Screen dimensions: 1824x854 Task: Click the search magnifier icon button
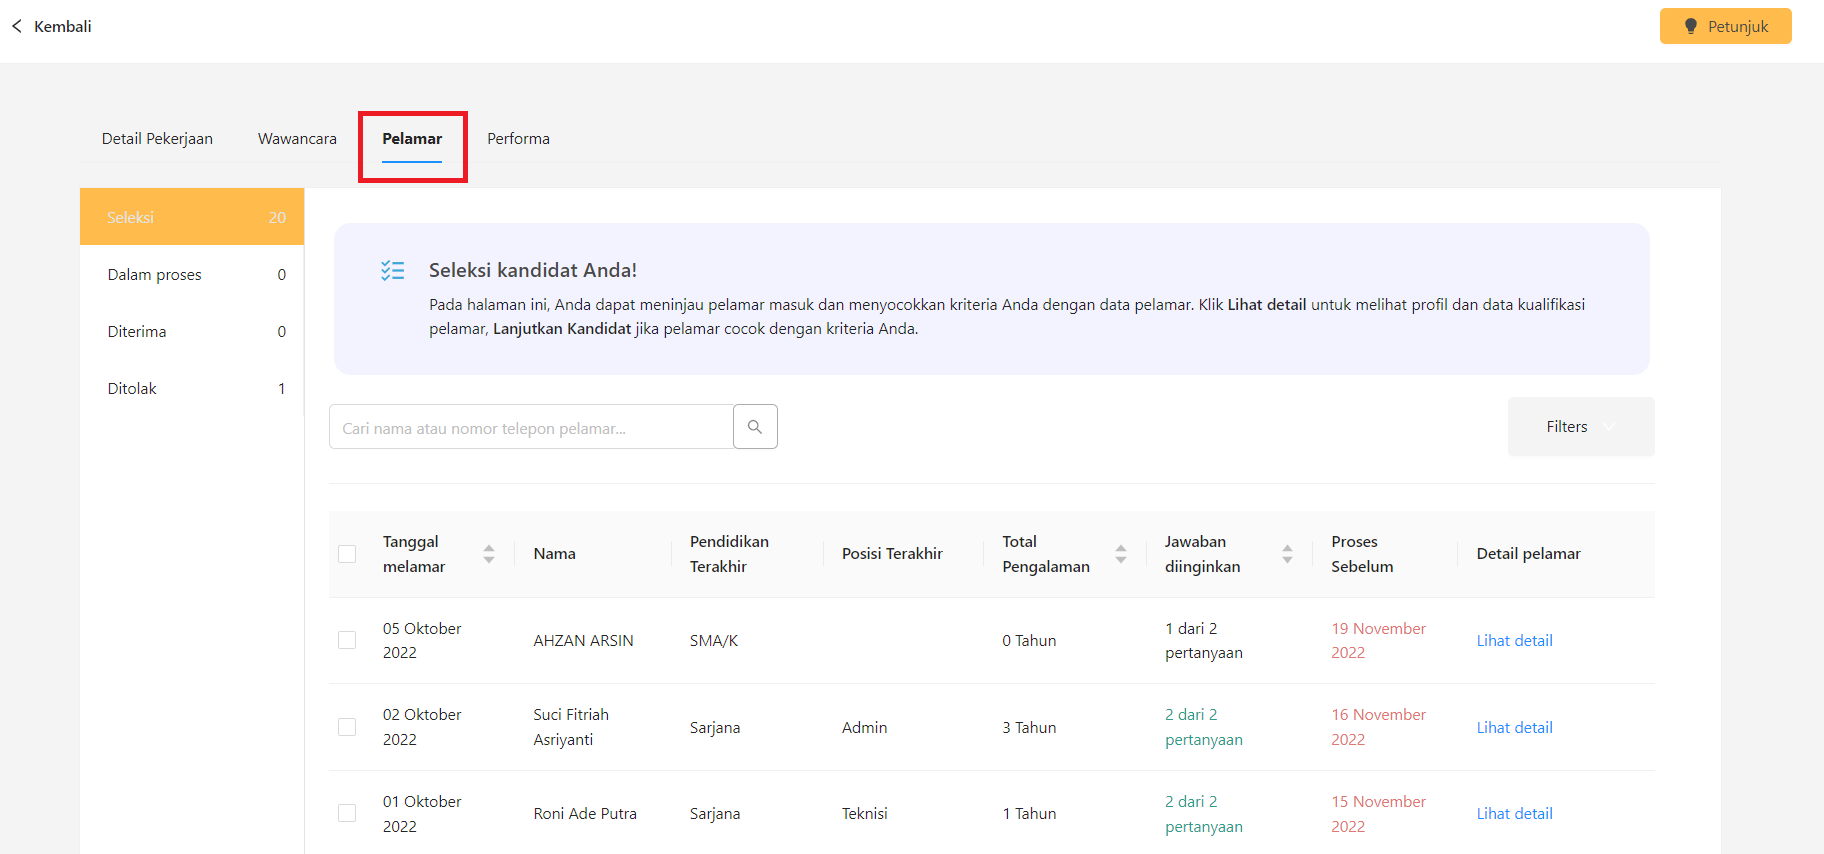pos(755,427)
